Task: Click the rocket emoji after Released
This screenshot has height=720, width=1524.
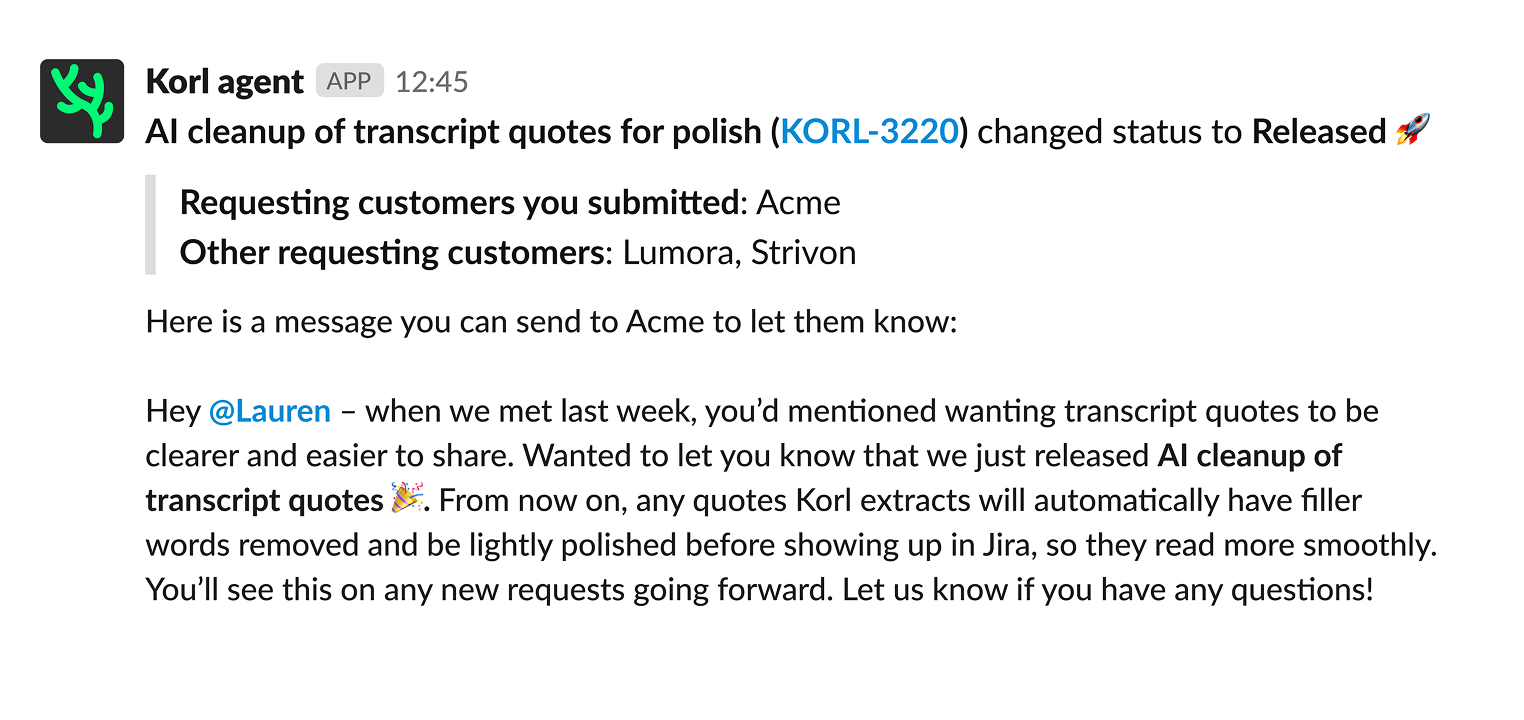Action: pos(1412,131)
